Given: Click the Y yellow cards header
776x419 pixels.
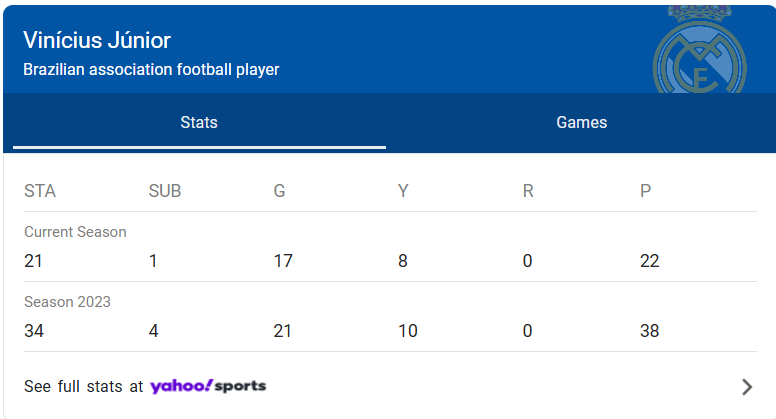Looking at the screenshot, I should coord(403,191).
